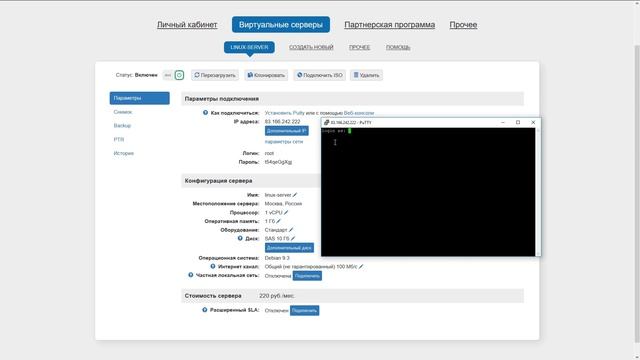640x360 pixels.
Task: Click help icon beside Интернет канал
Action: [x=213, y=267]
